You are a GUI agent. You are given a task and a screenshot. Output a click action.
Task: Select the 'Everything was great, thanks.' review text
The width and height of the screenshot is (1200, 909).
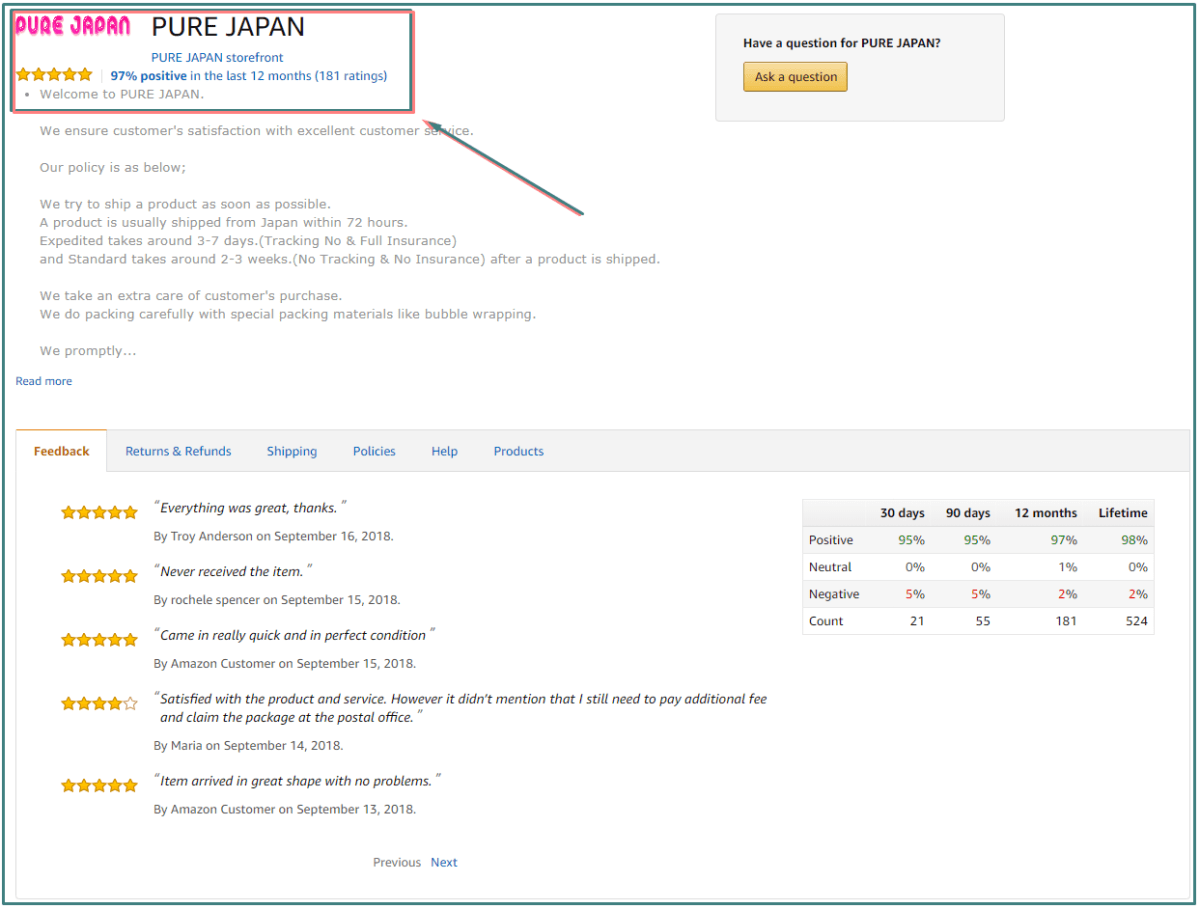[x=250, y=508]
